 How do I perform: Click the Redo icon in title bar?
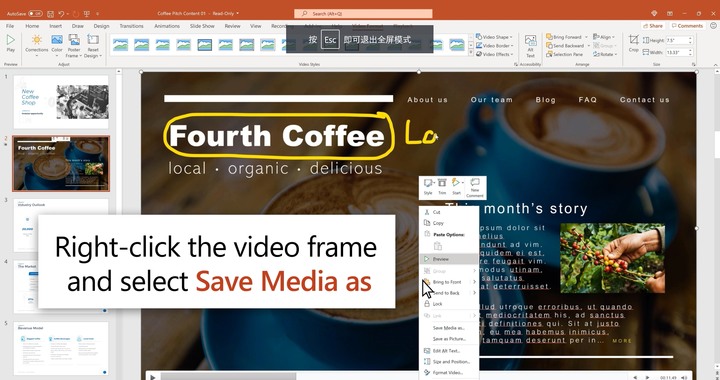click(76, 14)
